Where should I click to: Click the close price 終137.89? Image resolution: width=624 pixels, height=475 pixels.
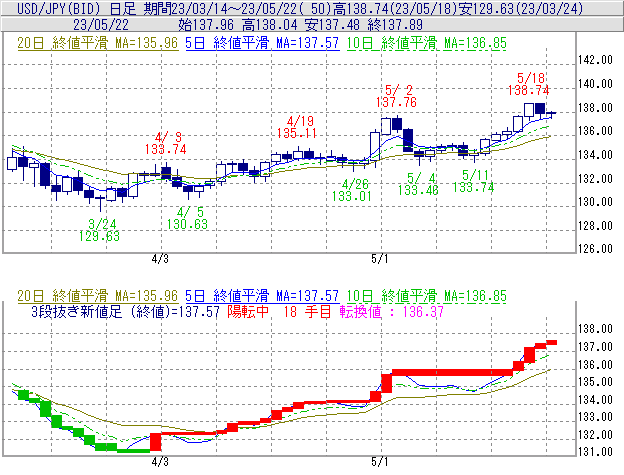point(395,25)
